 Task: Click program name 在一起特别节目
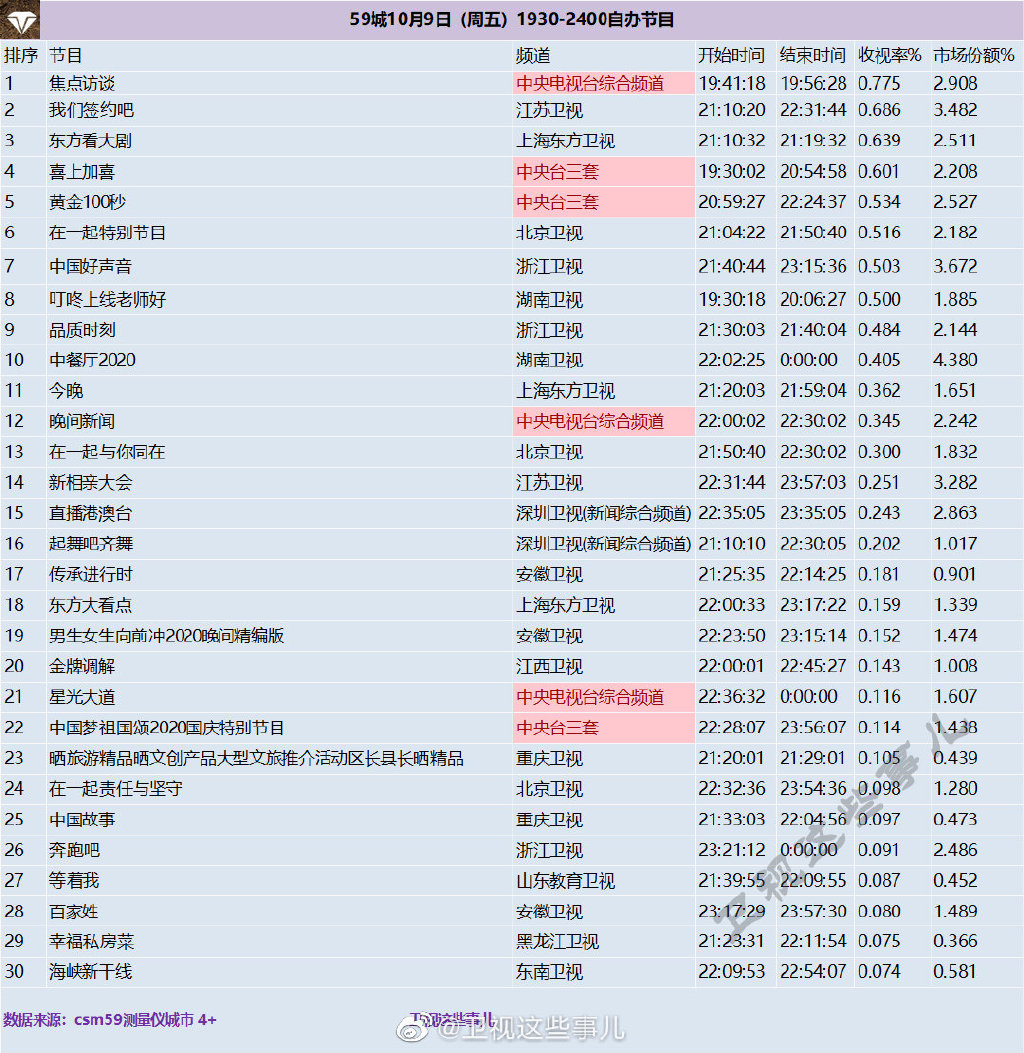click(107, 233)
